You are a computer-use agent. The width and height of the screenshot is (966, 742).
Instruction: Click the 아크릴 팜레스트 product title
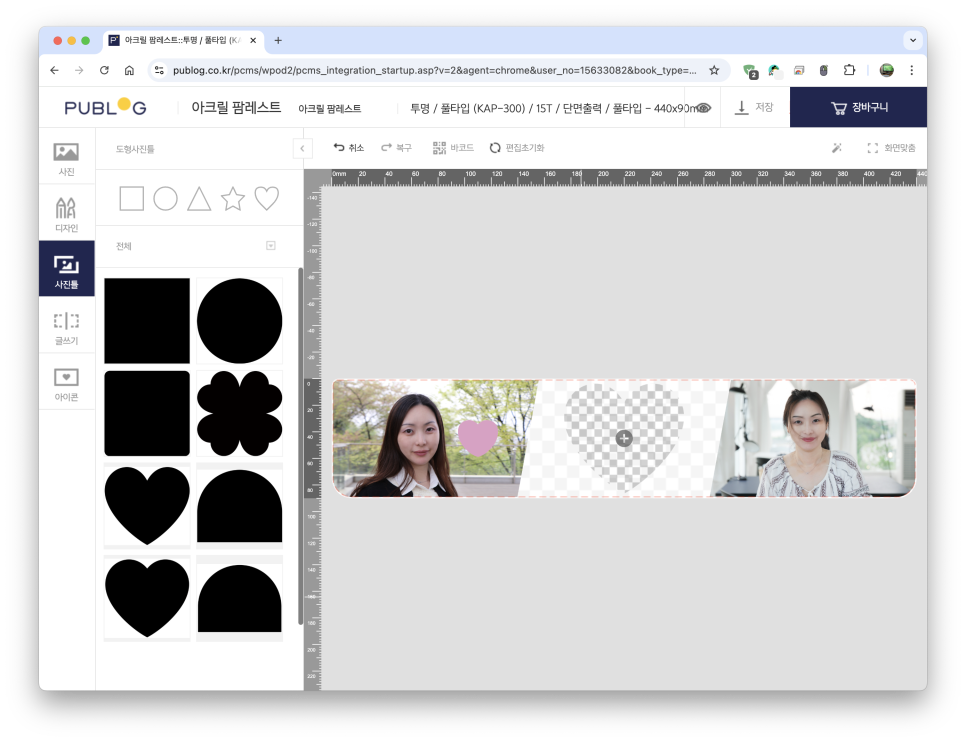(x=236, y=107)
